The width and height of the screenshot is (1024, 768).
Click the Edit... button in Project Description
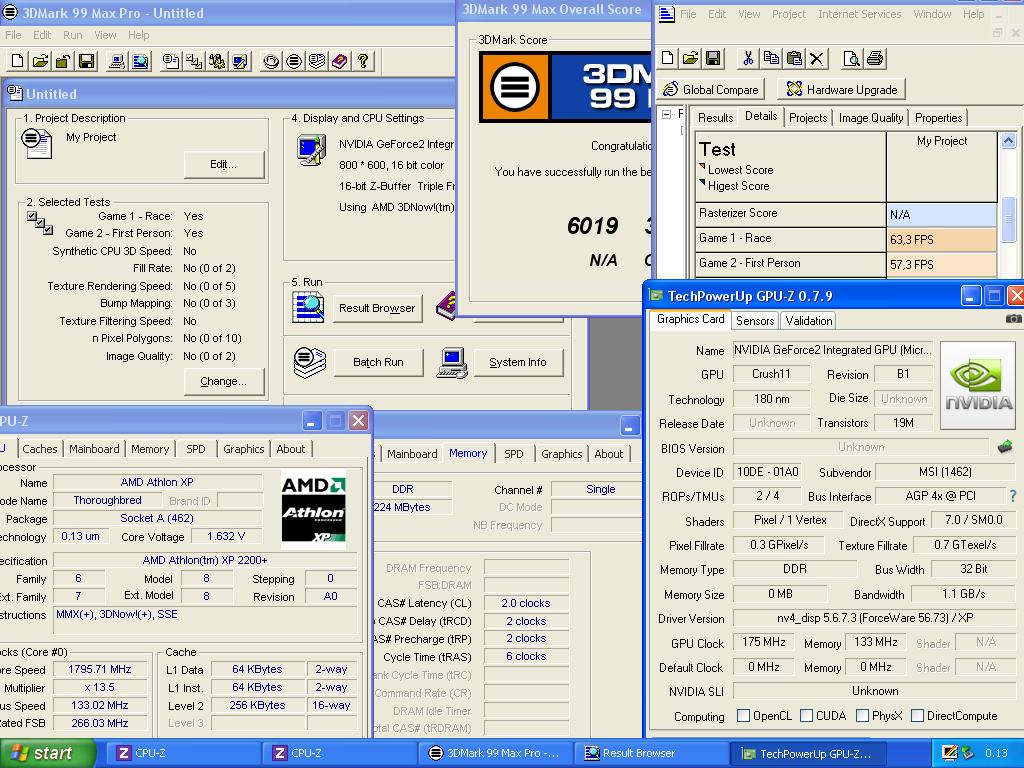pos(224,165)
